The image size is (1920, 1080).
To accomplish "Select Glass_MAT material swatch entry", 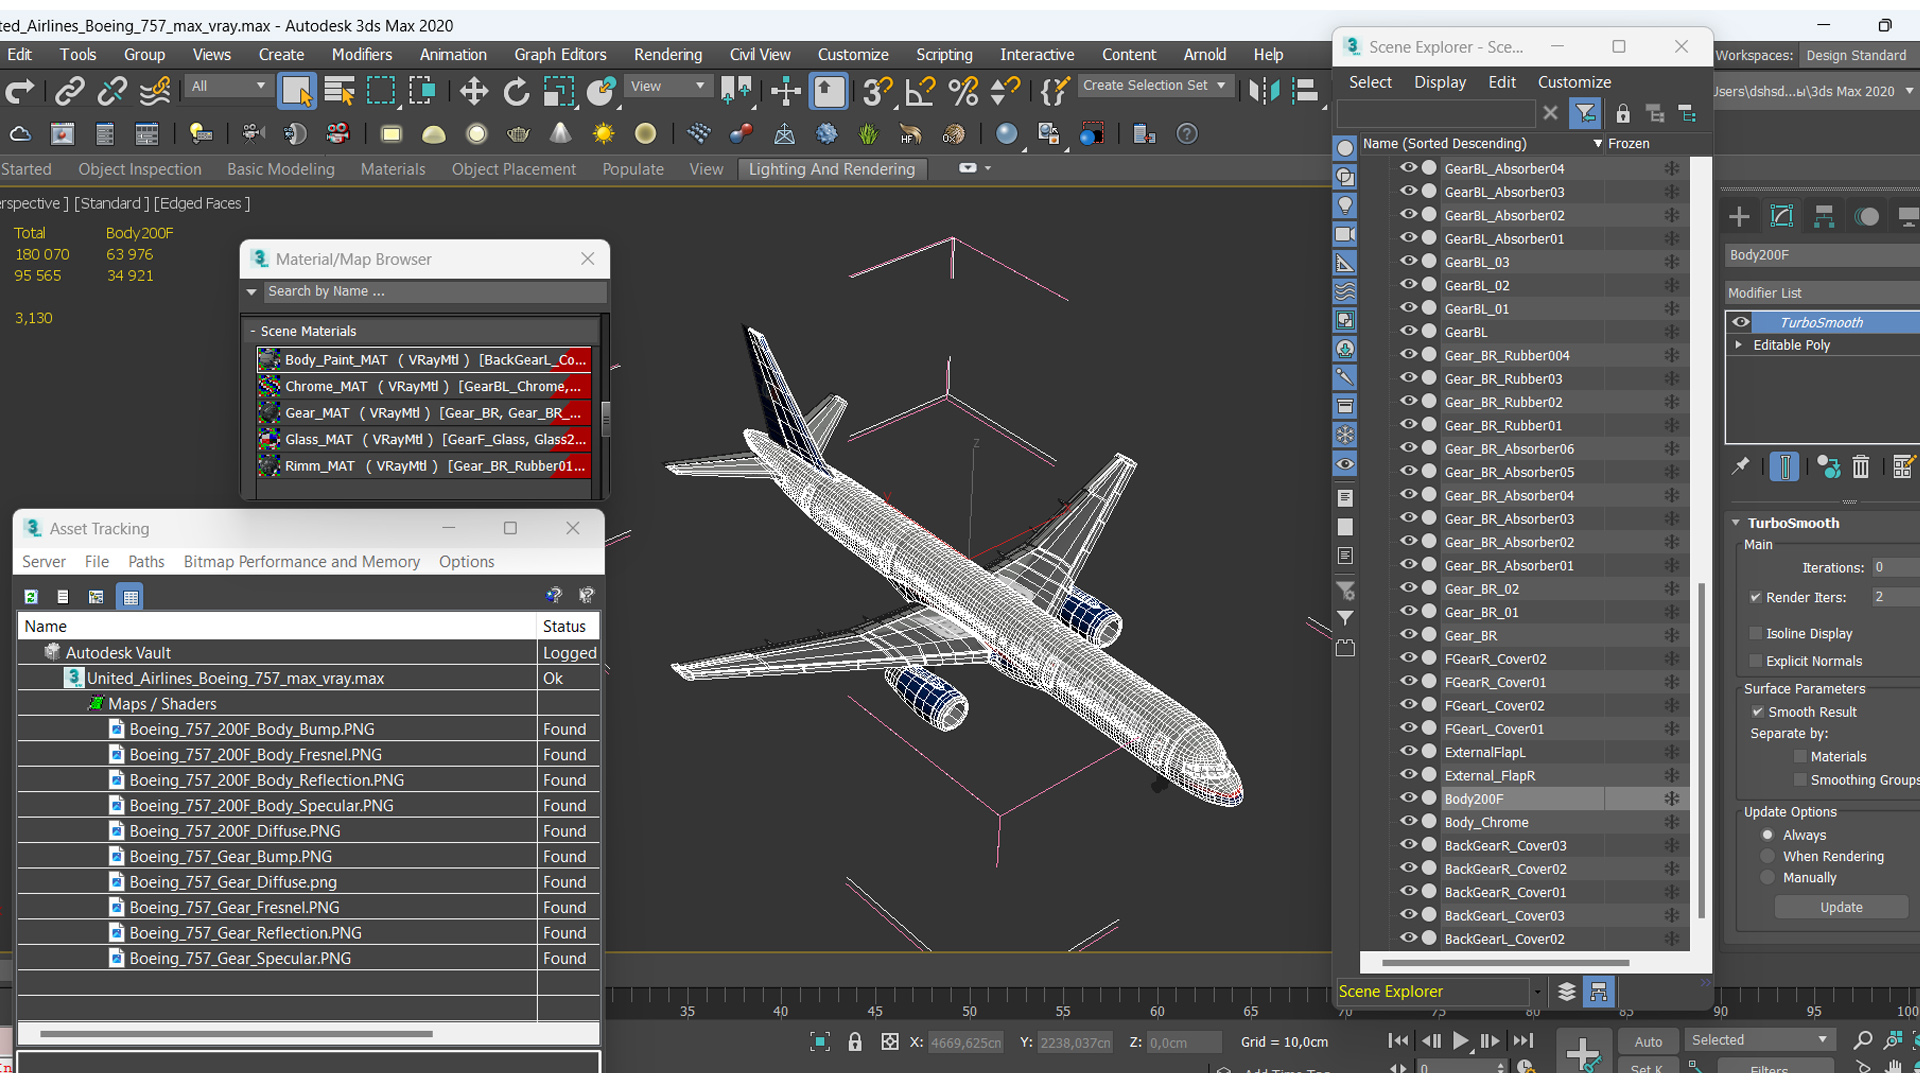I will tap(424, 439).
